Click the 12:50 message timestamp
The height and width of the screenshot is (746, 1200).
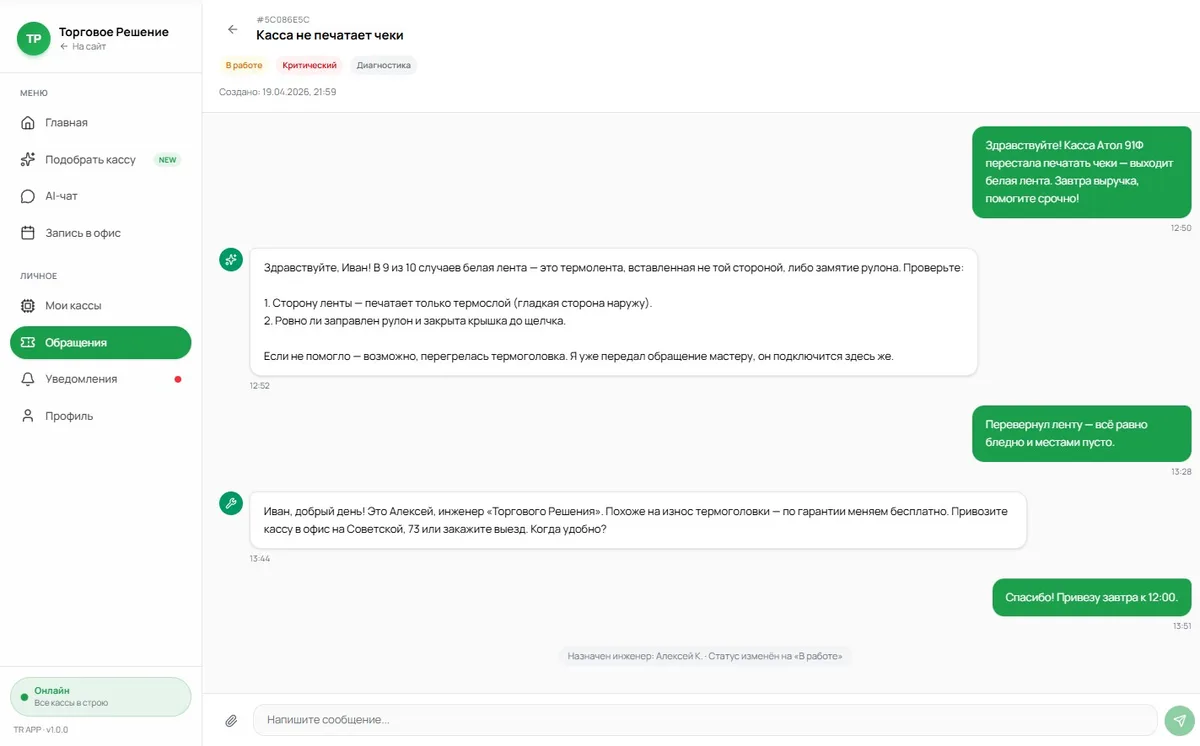(x=1181, y=228)
